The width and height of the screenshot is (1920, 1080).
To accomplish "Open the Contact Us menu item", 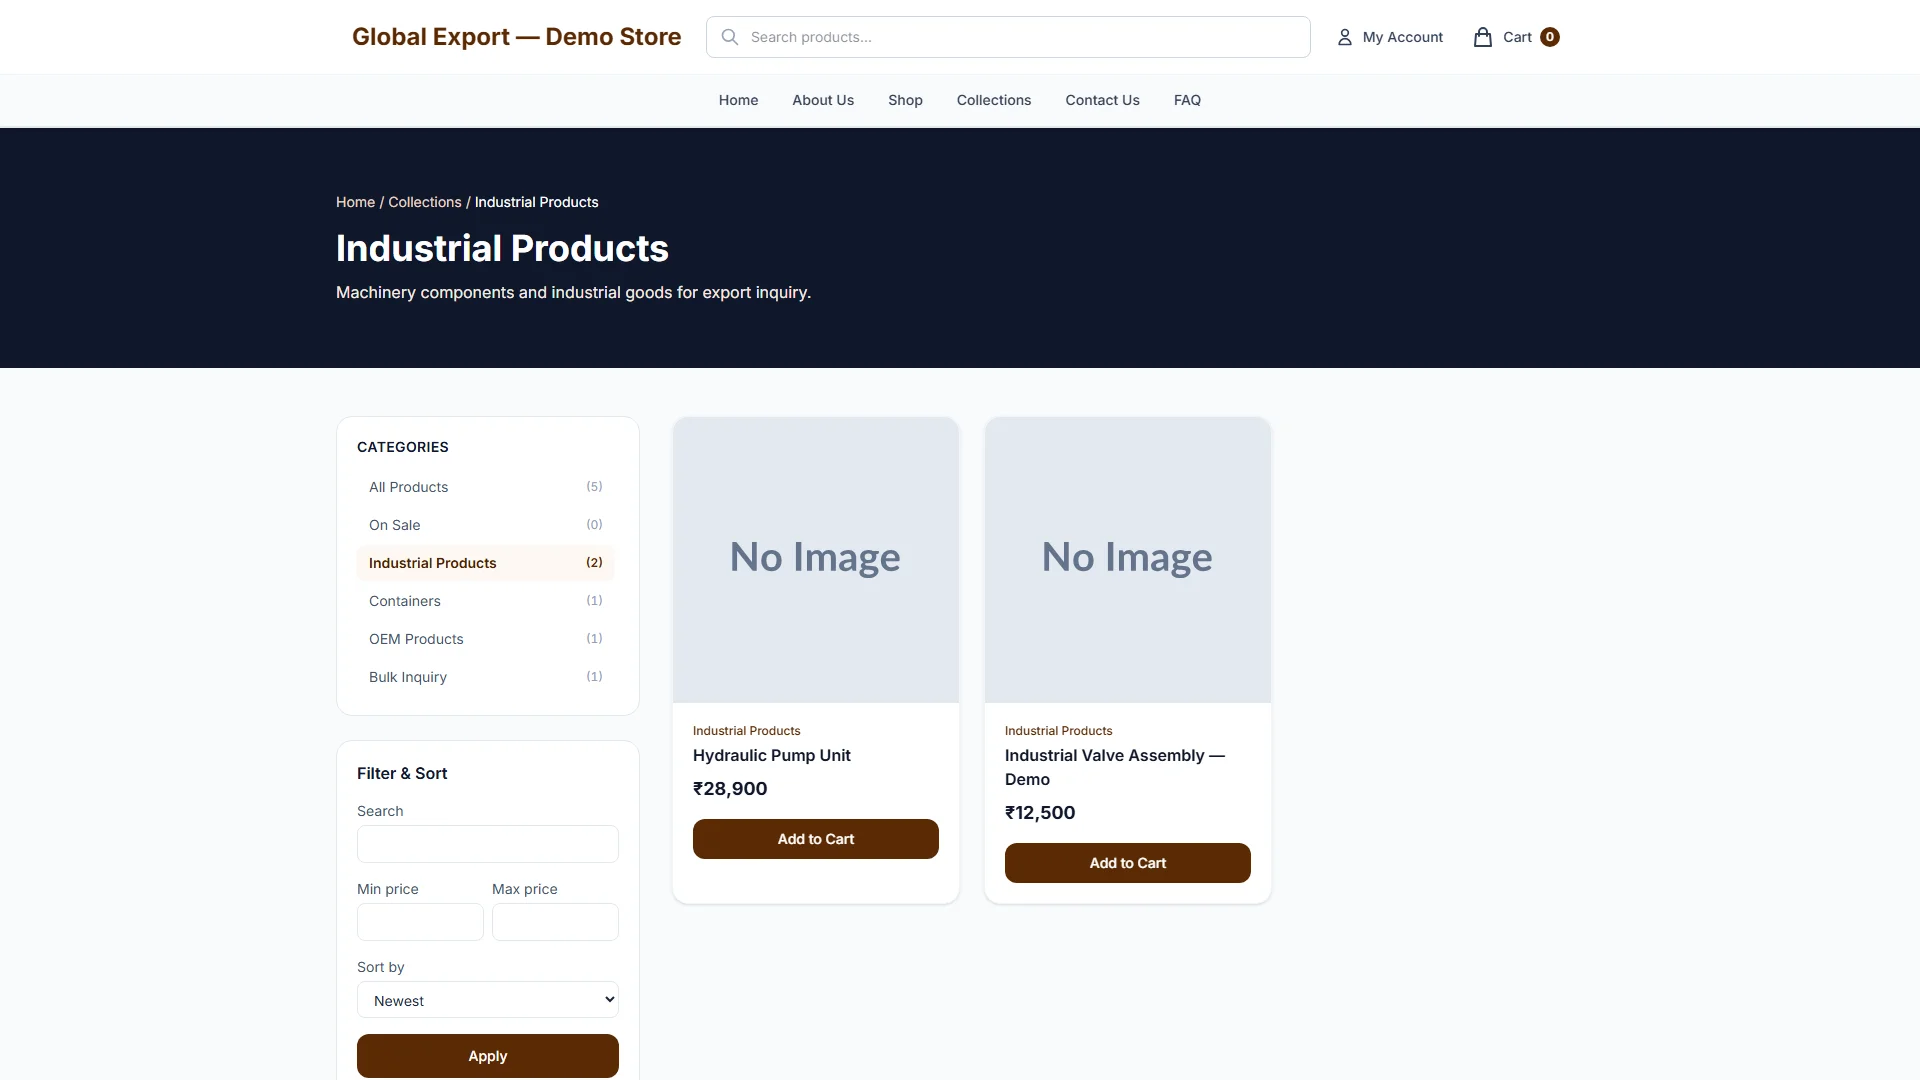I will coord(1102,100).
